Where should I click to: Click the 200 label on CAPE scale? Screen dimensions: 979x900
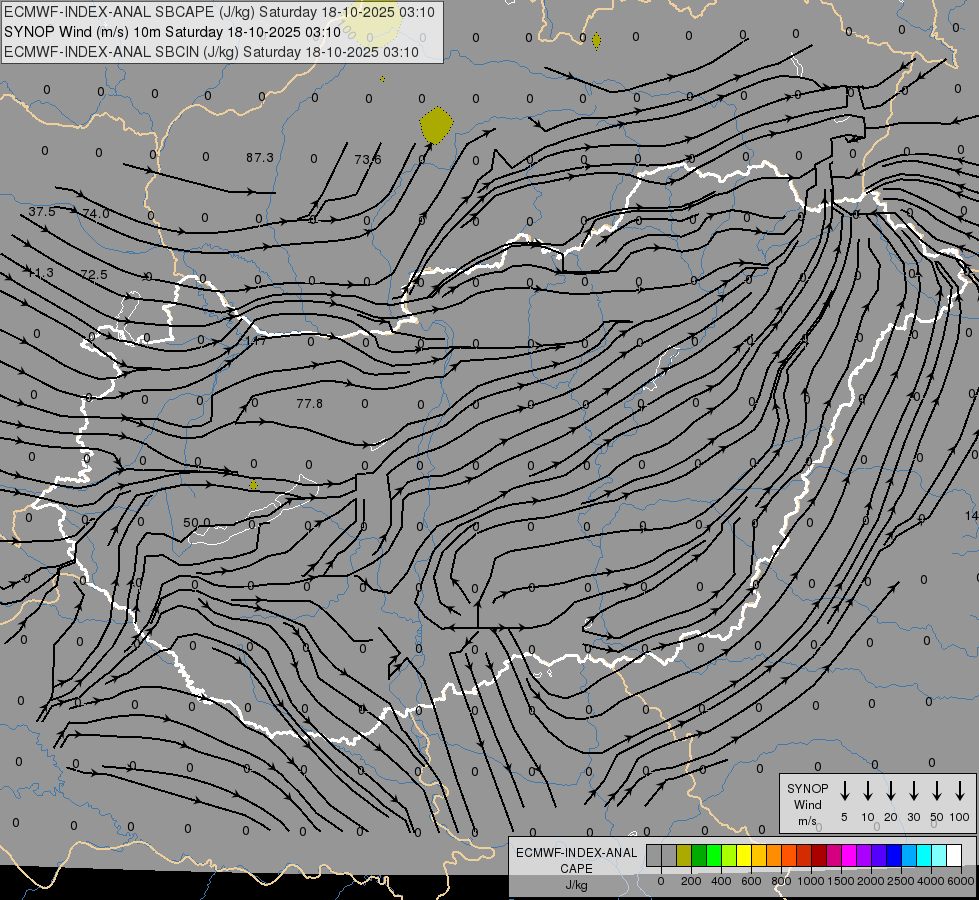pyautogui.click(x=691, y=881)
